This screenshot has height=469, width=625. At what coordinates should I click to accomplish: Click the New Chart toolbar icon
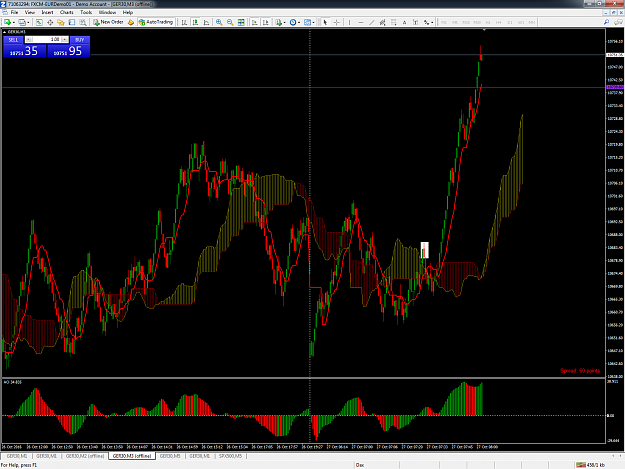click(7, 22)
